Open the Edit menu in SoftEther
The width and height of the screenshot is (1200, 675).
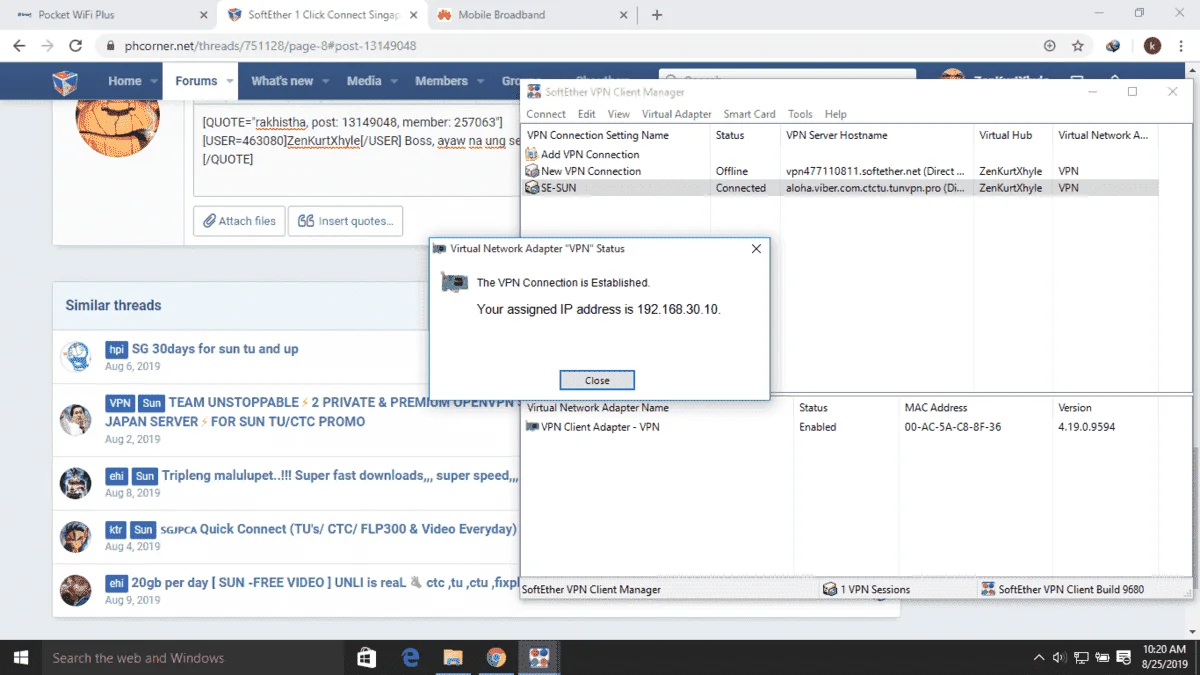(x=587, y=114)
